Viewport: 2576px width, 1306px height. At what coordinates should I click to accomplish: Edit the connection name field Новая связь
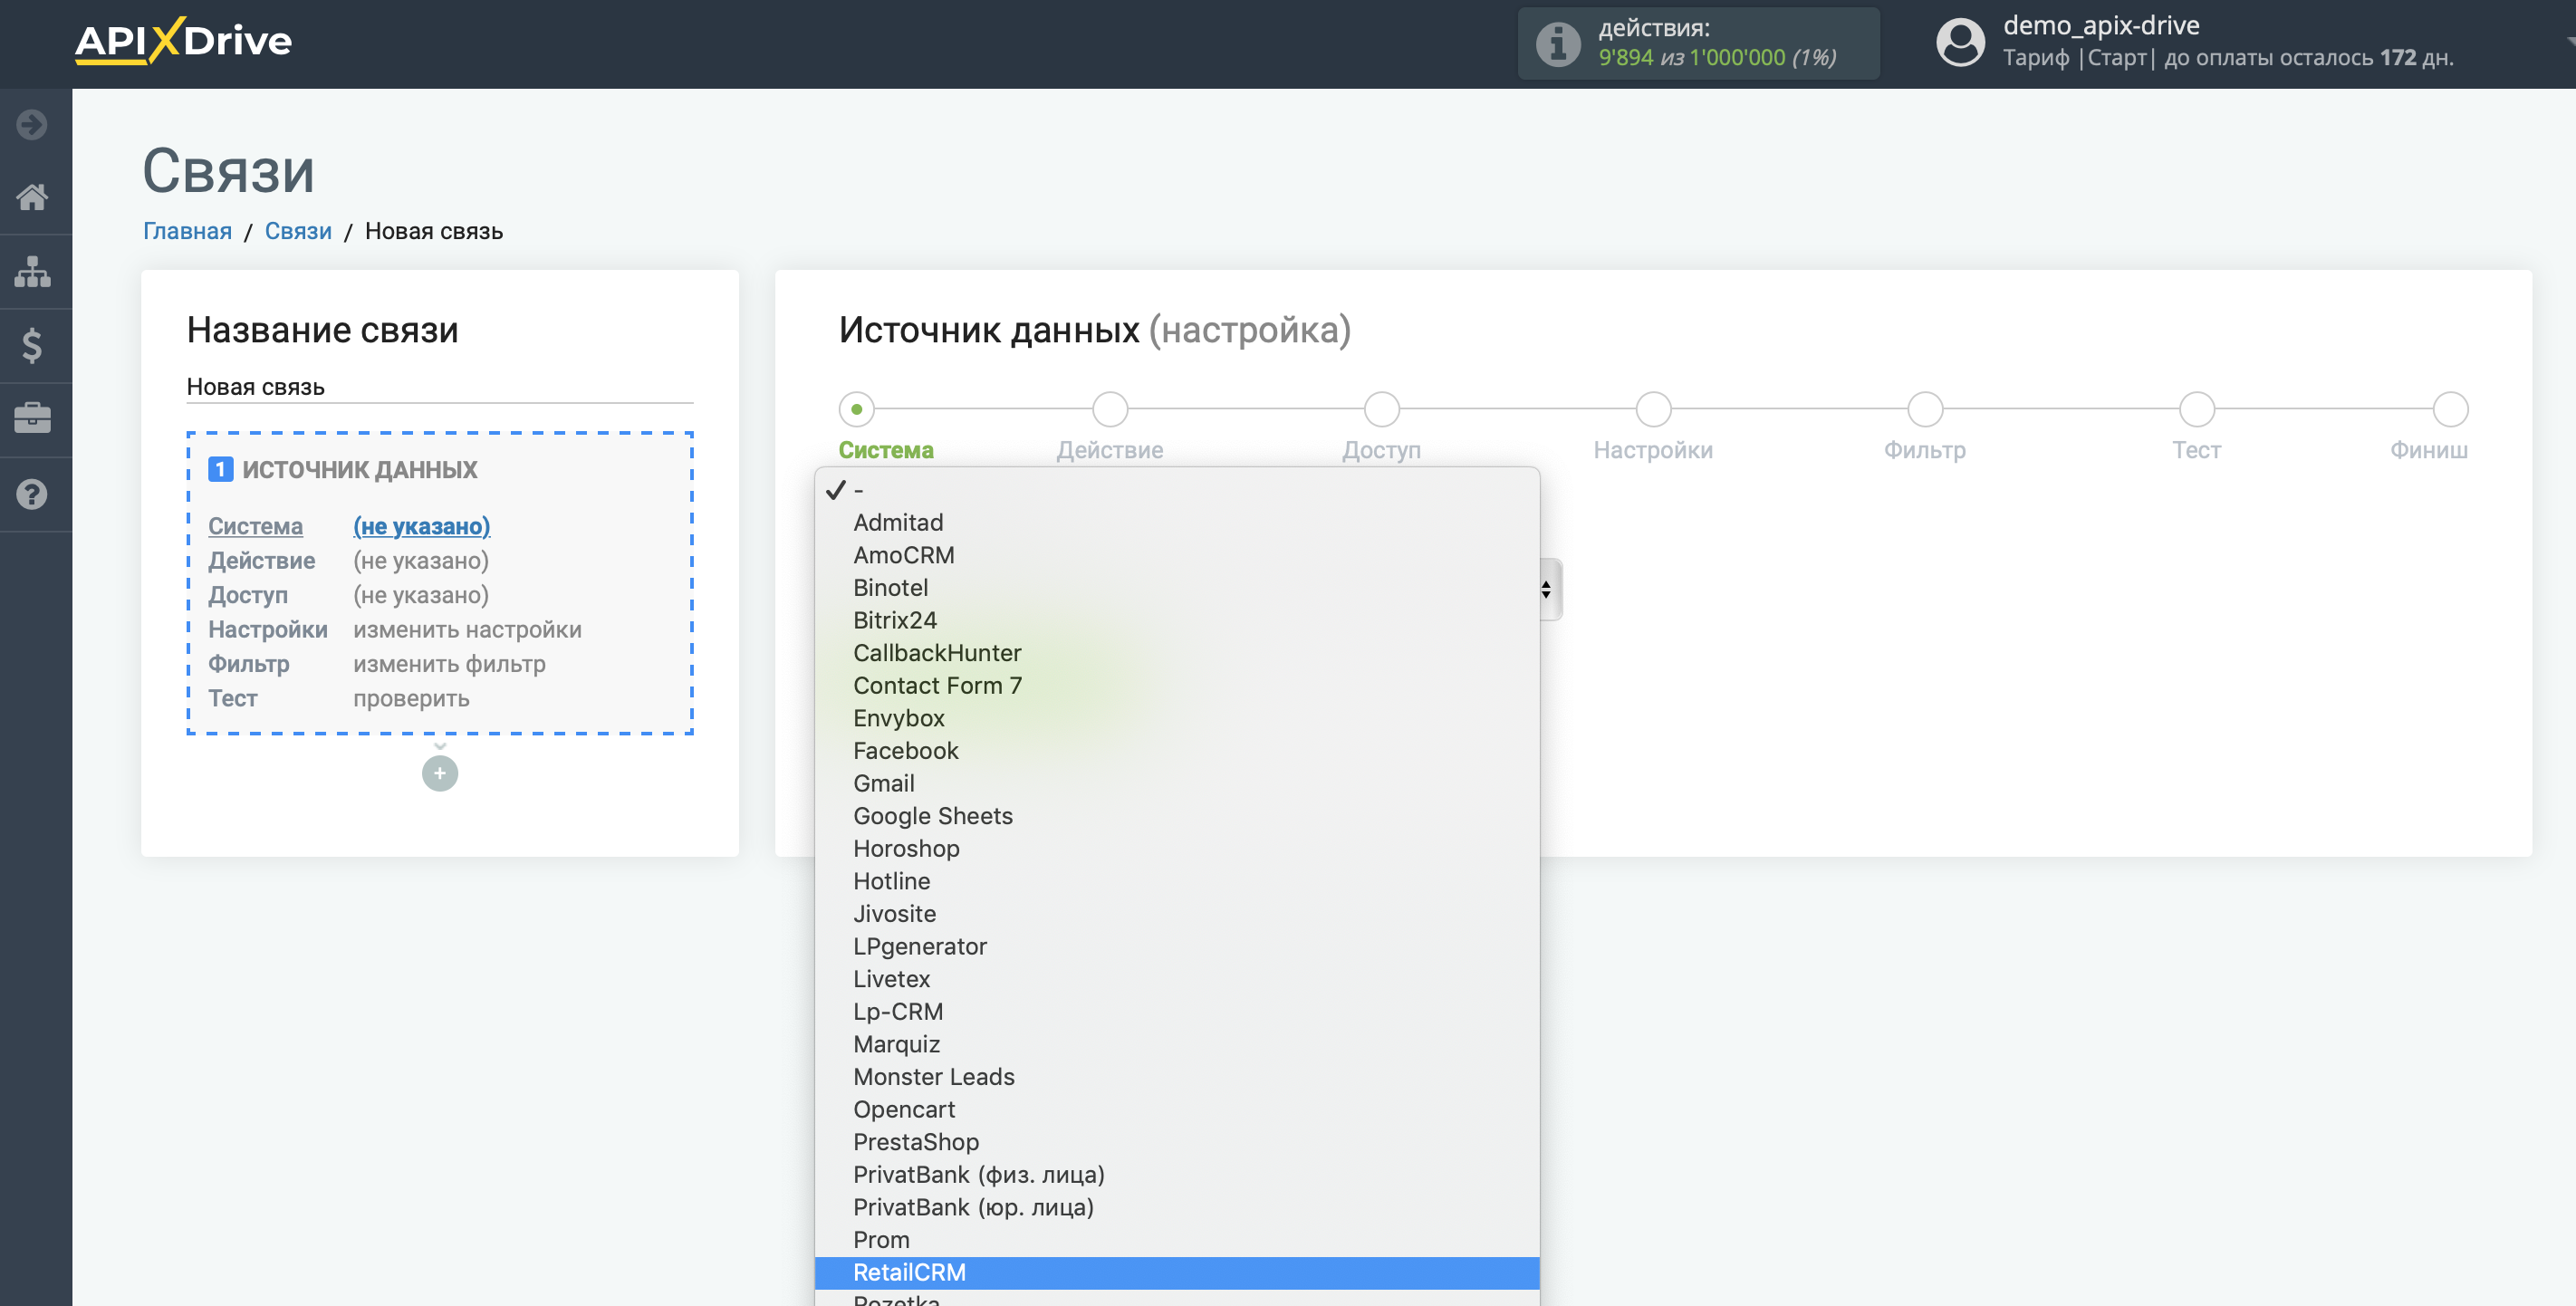(x=440, y=387)
